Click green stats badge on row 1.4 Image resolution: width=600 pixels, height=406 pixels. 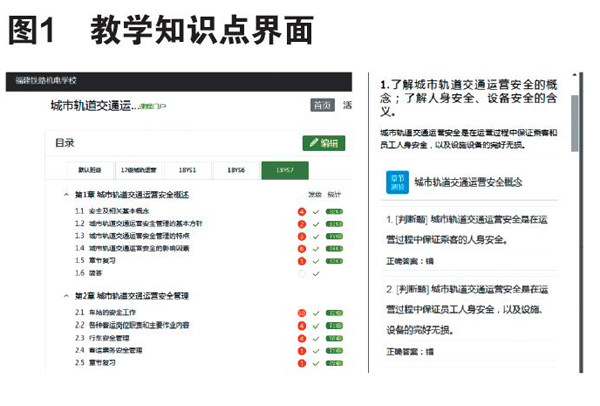click(333, 248)
